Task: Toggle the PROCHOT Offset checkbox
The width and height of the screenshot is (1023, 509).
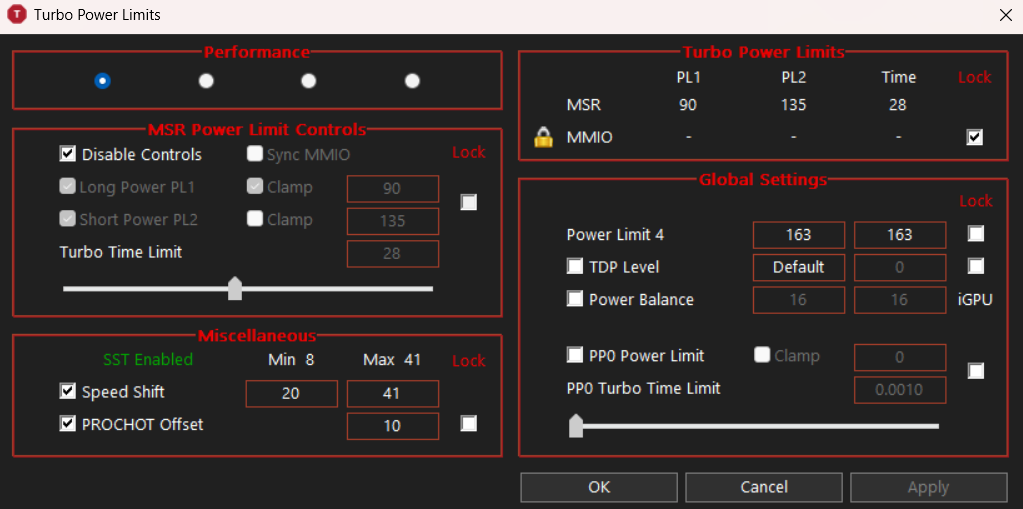Action: point(67,424)
